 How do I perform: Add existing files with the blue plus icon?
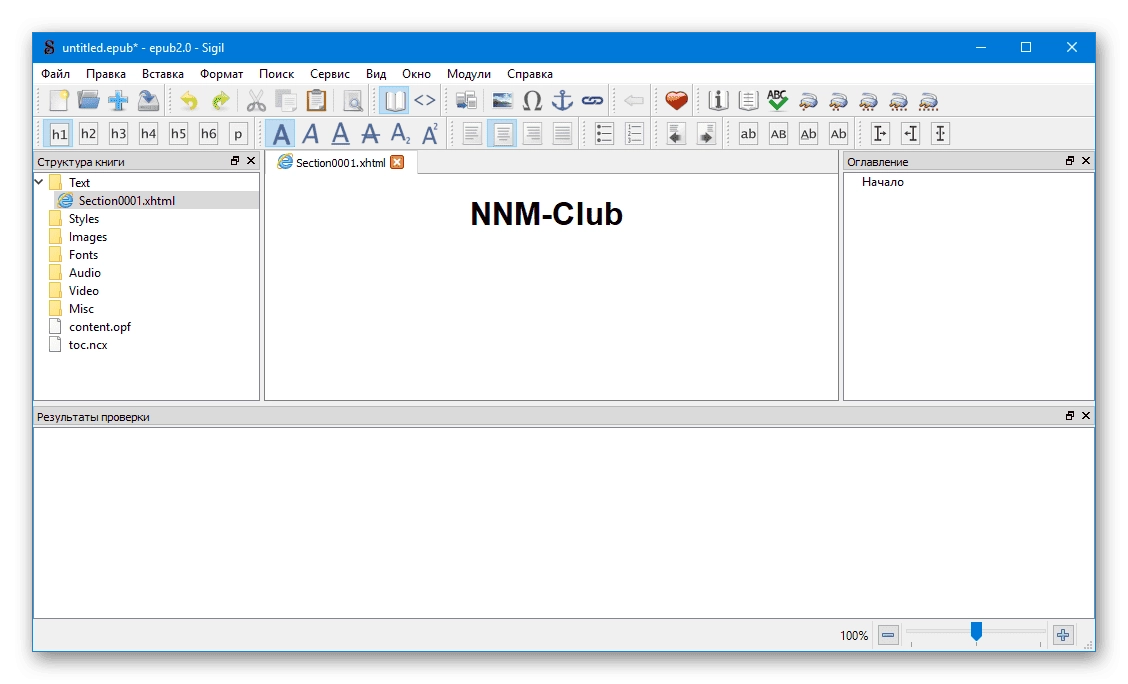click(118, 101)
